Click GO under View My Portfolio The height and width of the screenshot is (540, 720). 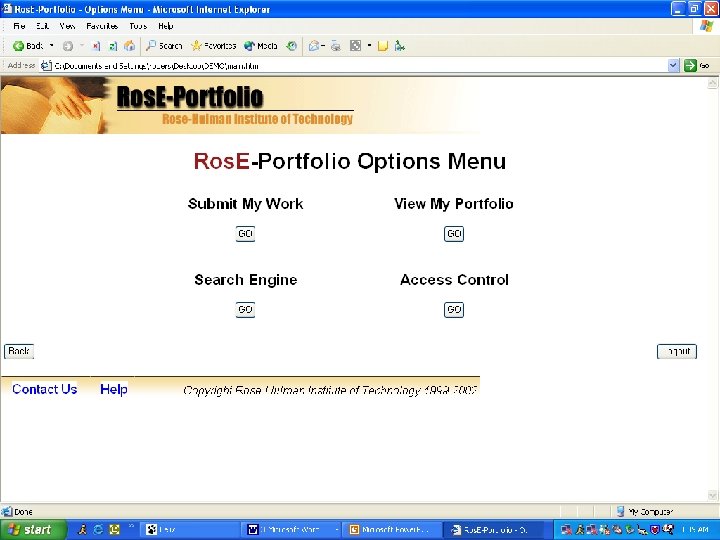coord(454,234)
